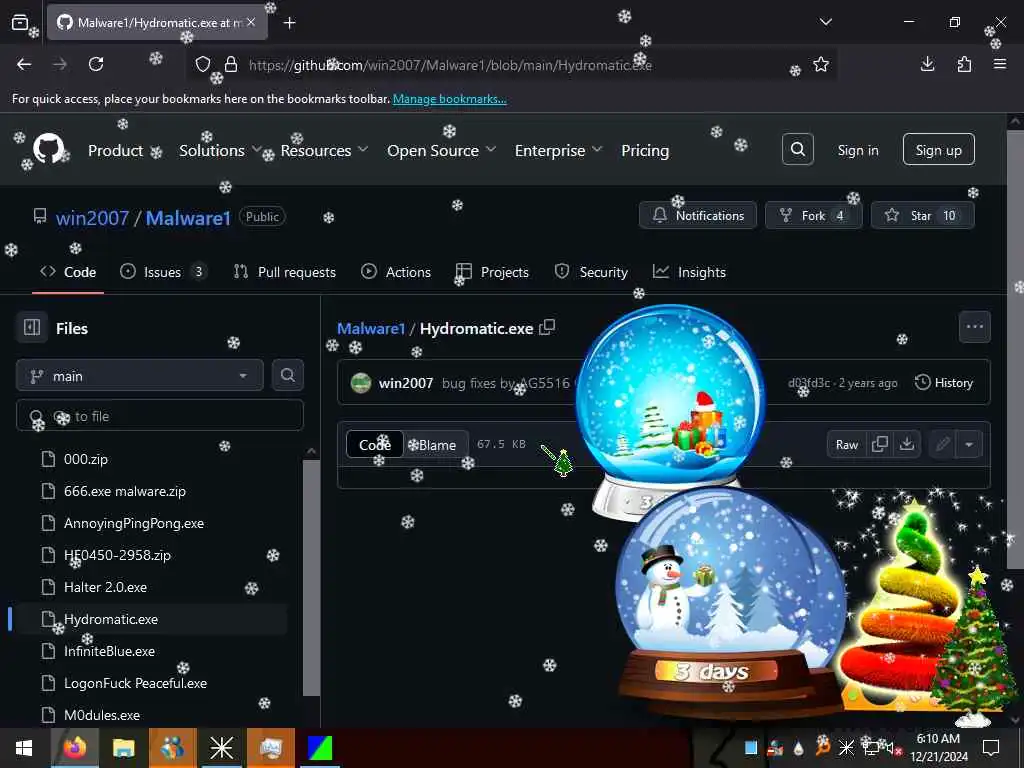Click the browser back arrow
The width and height of the screenshot is (1024, 768).
click(x=24, y=64)
